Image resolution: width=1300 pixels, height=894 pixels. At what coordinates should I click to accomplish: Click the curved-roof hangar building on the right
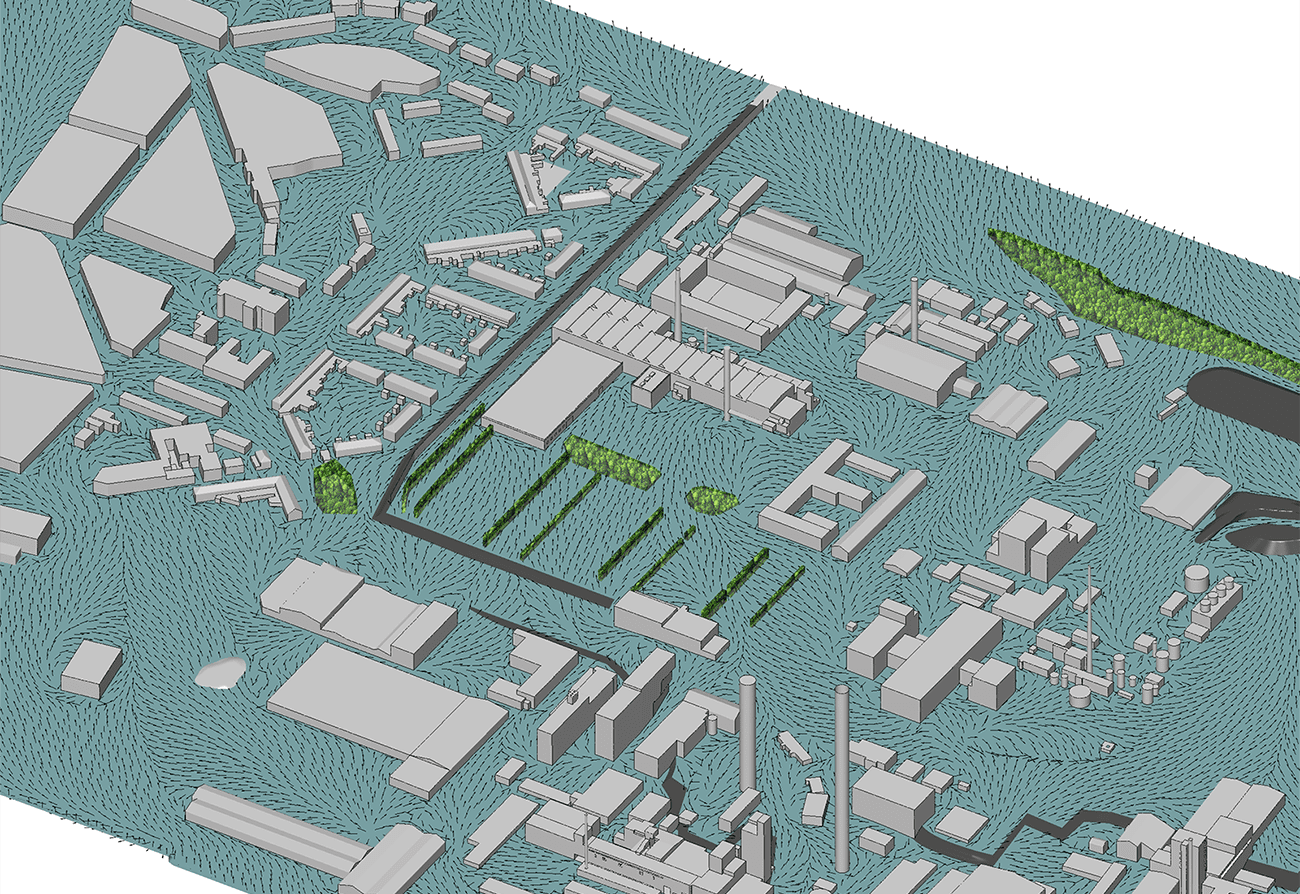(x=1062, y=447)
